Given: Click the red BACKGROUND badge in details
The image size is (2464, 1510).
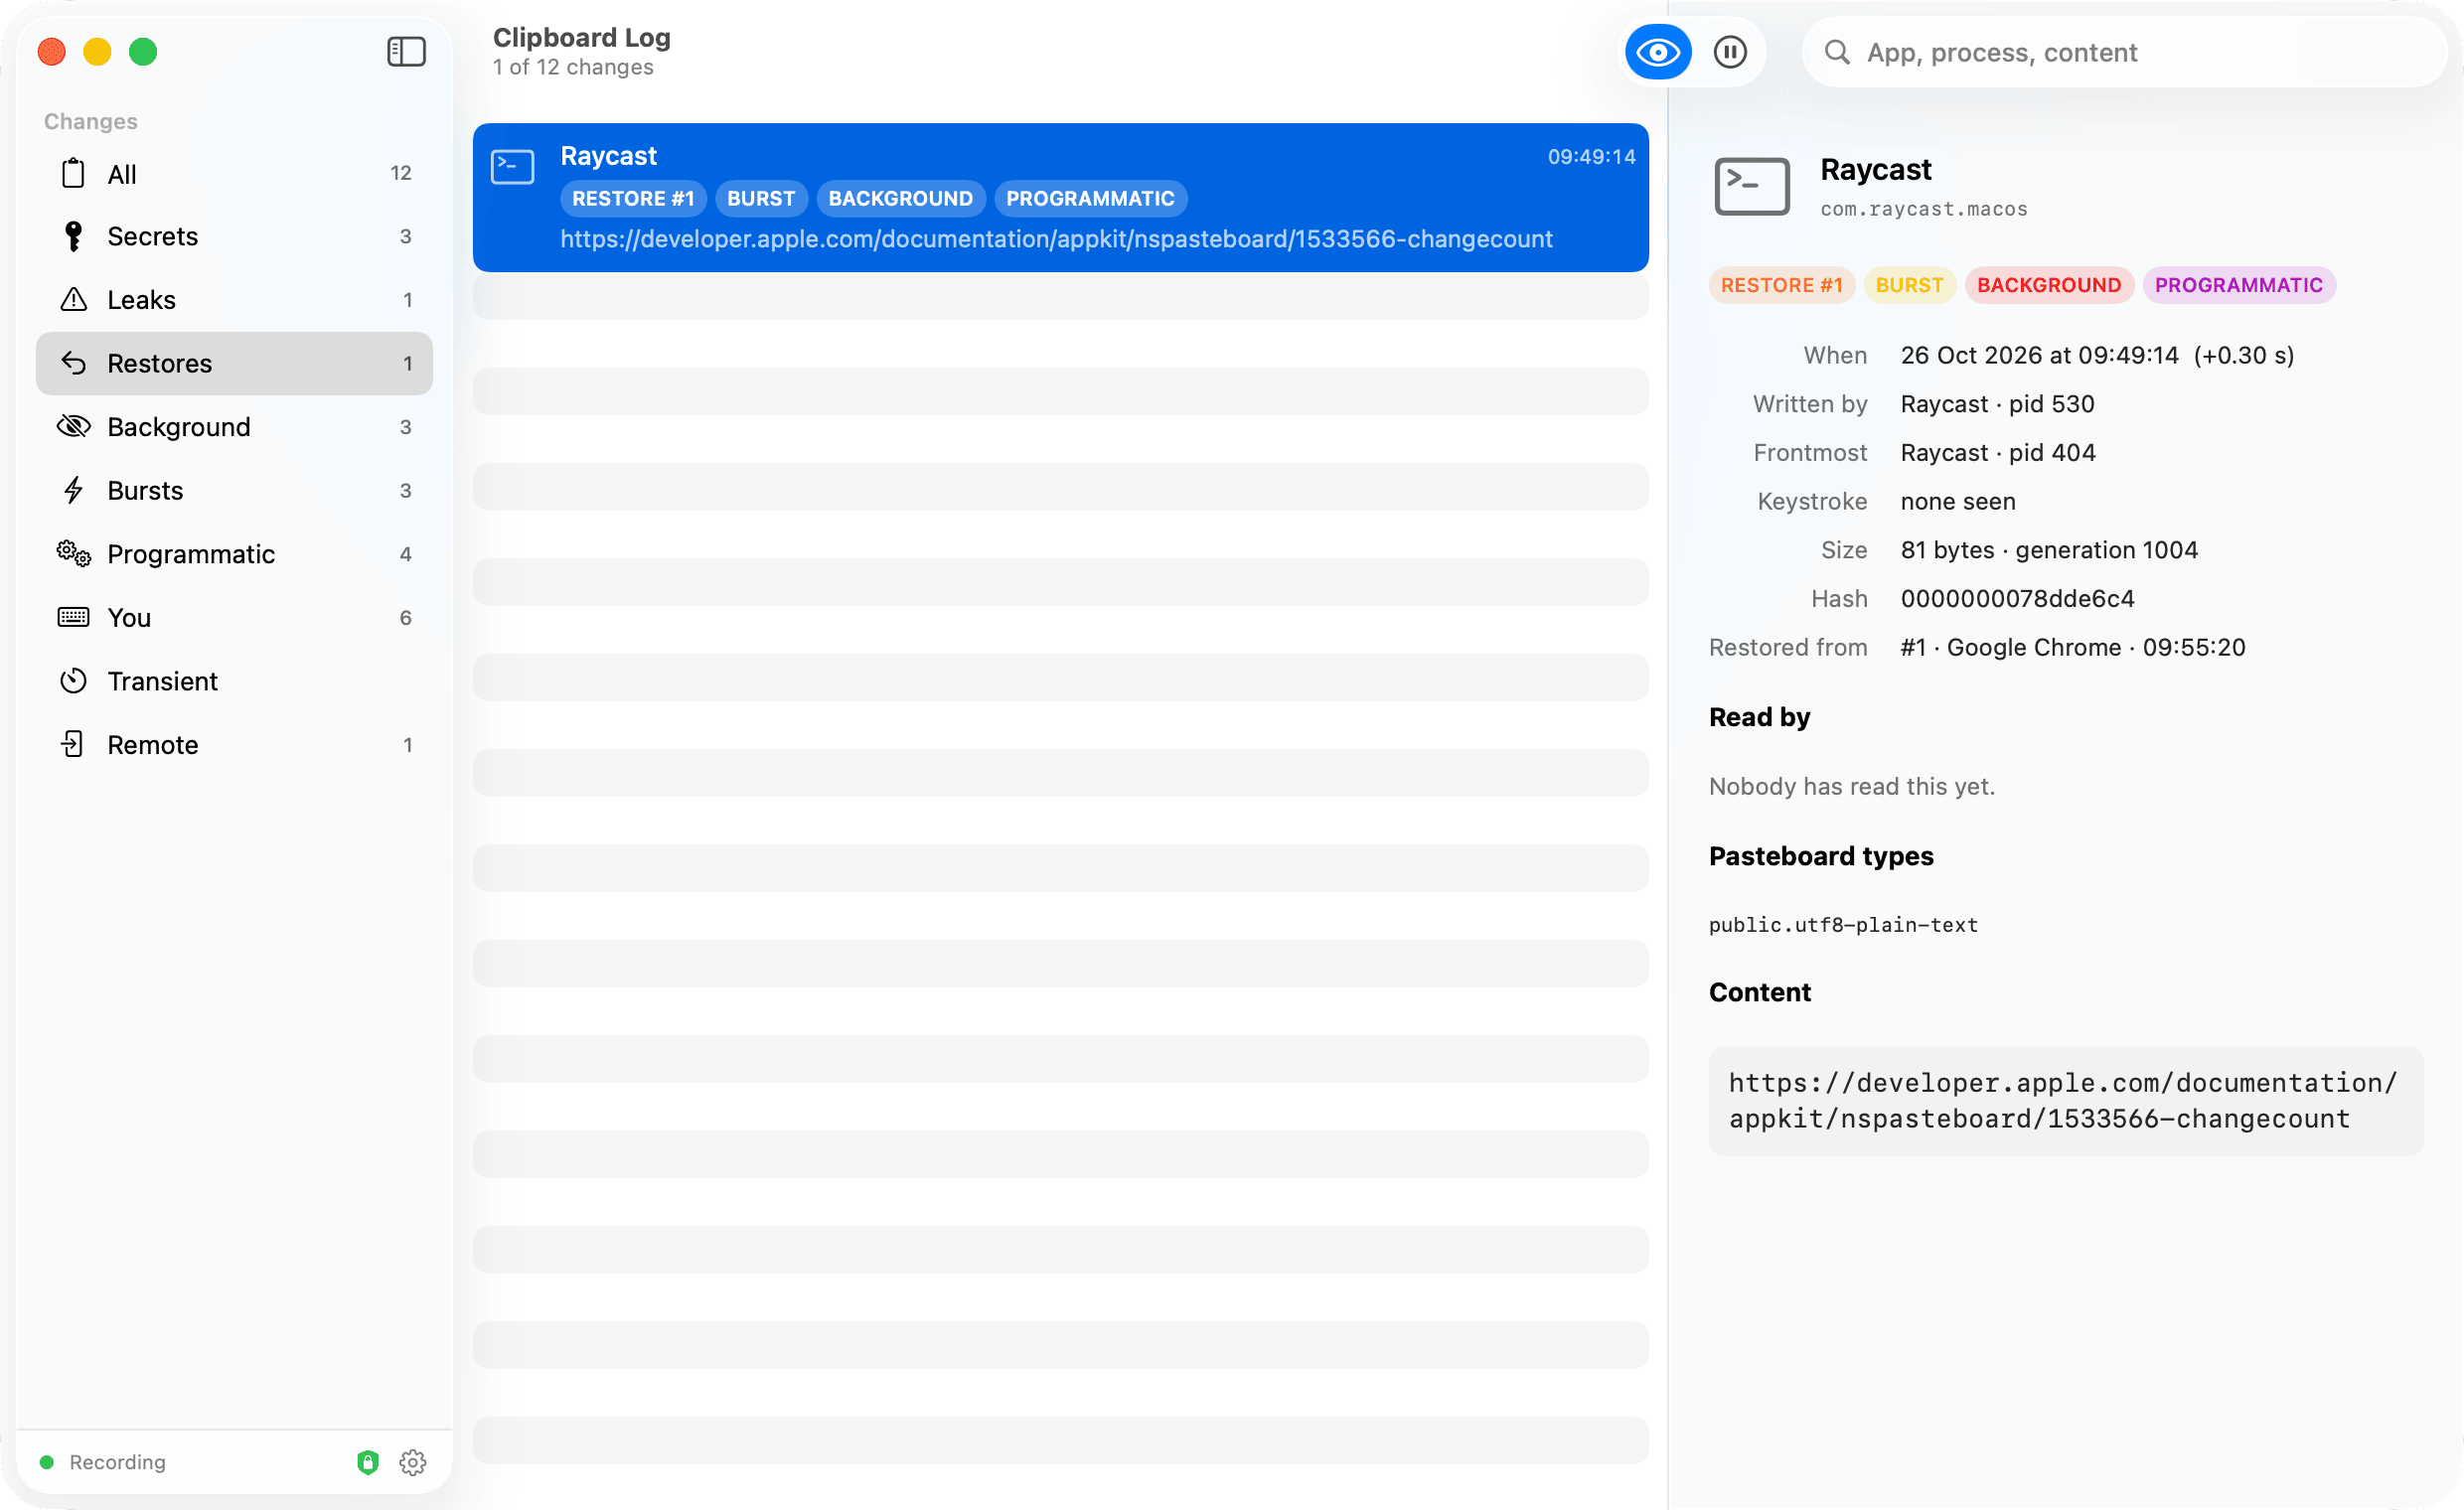Looking at the screenshot, I should pos(2048,285).
